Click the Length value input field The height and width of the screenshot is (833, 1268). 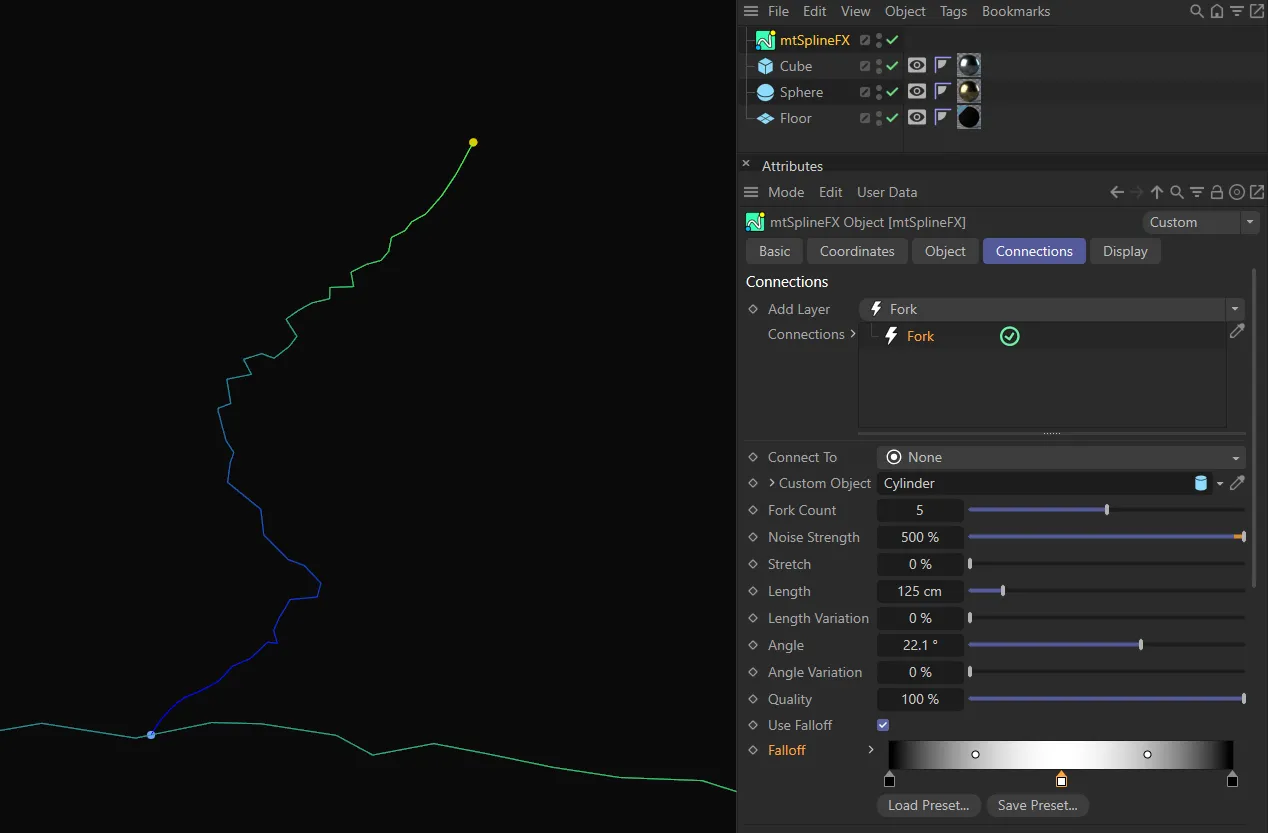click(919, 591)
